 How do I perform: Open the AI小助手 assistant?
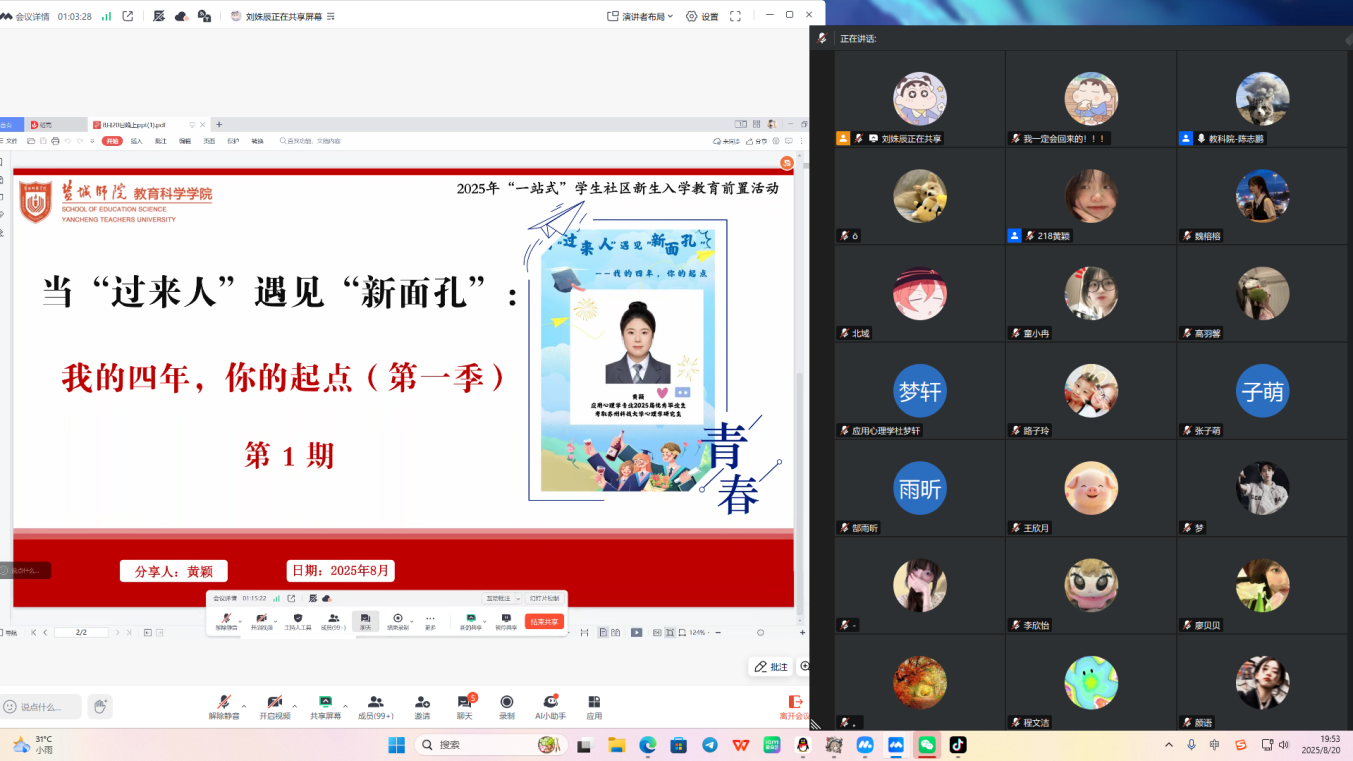(550, 707)
